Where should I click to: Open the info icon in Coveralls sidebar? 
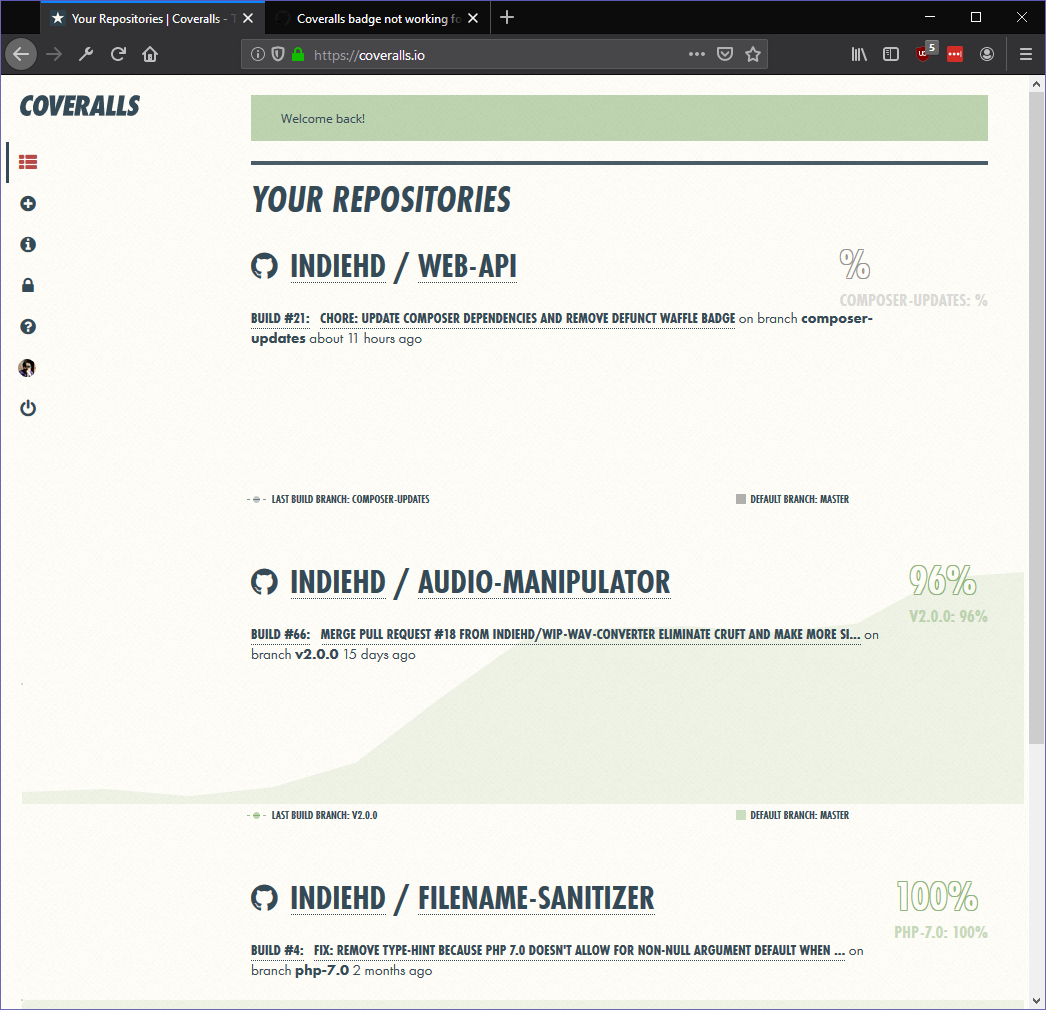28,245
